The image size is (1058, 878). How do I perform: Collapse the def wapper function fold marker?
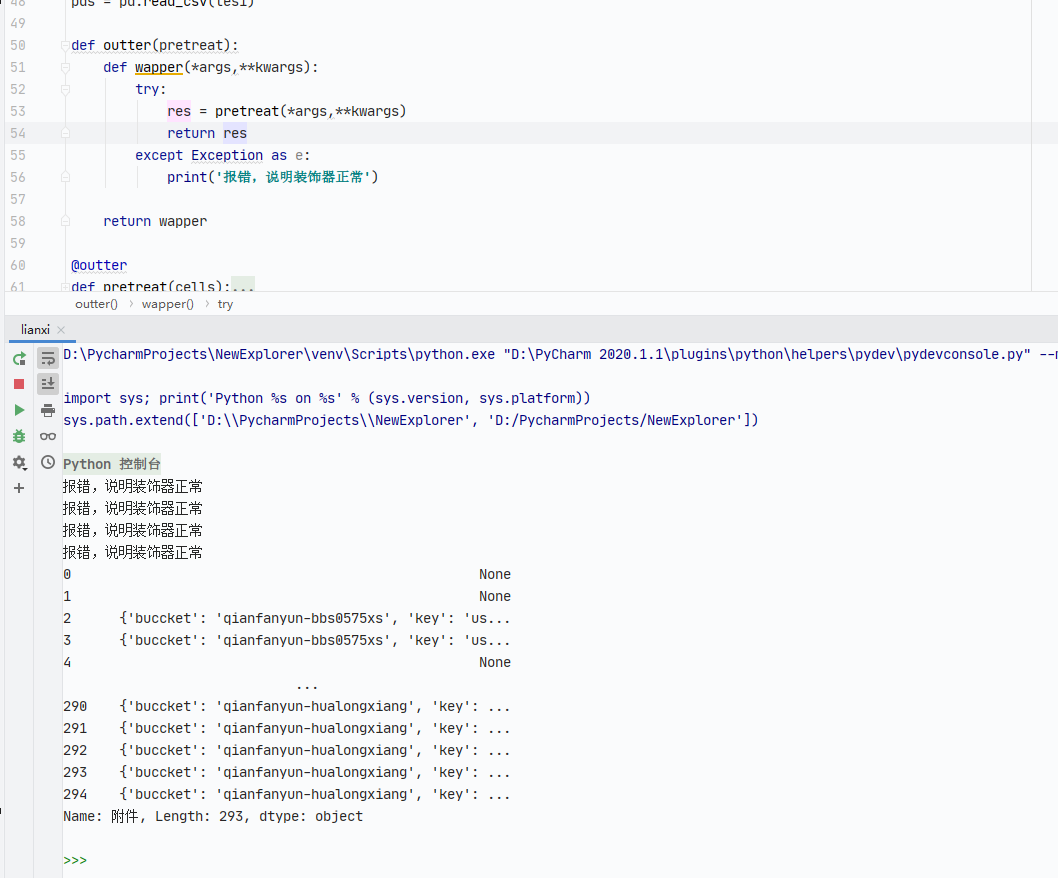coord(65,67)
